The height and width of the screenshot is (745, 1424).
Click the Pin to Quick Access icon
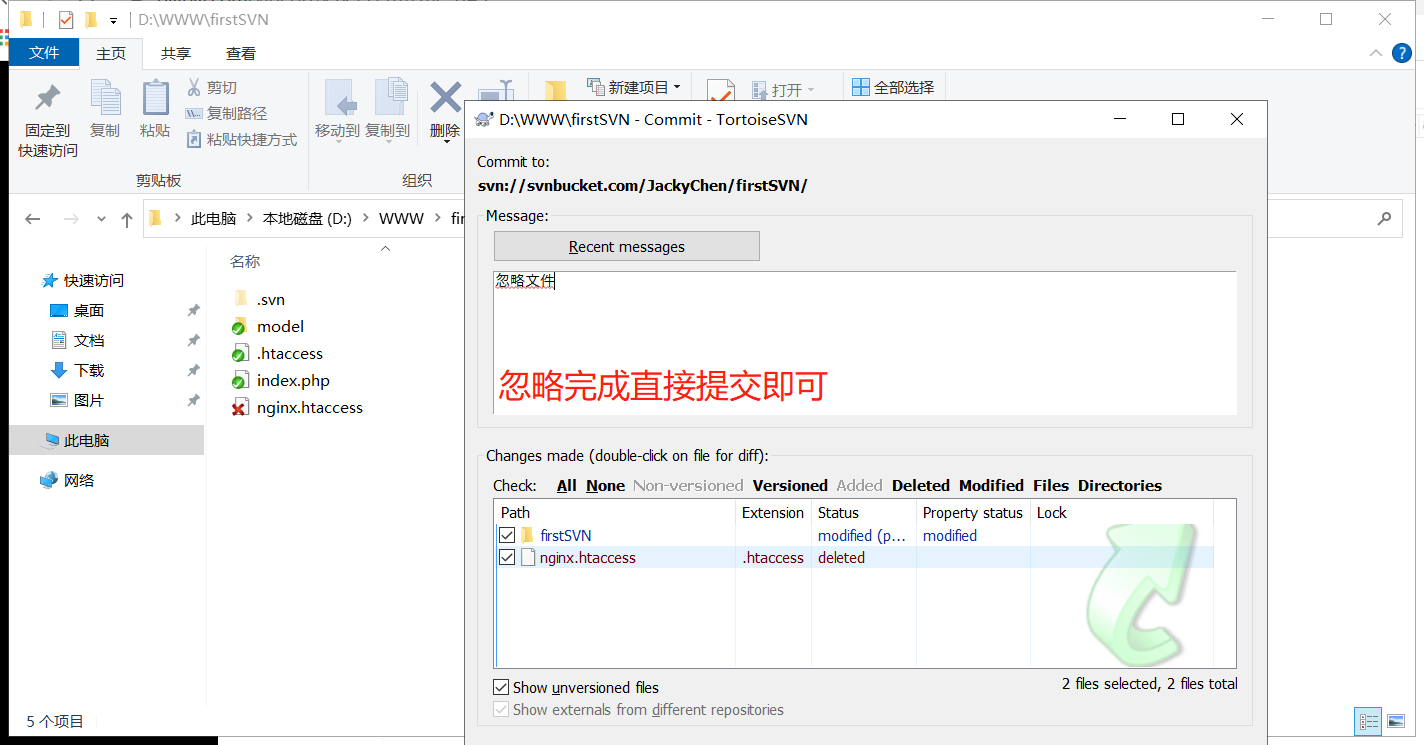[x=47, y=98]
